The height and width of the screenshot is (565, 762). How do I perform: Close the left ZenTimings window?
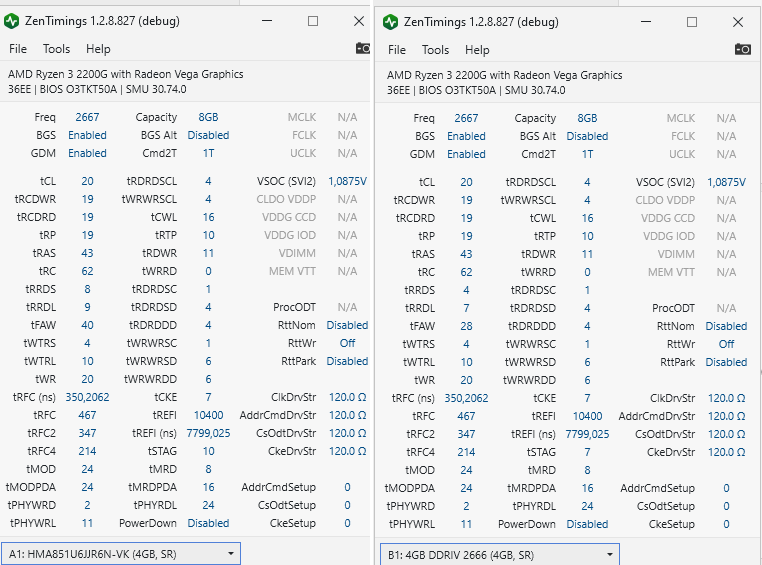pos(359,21)
